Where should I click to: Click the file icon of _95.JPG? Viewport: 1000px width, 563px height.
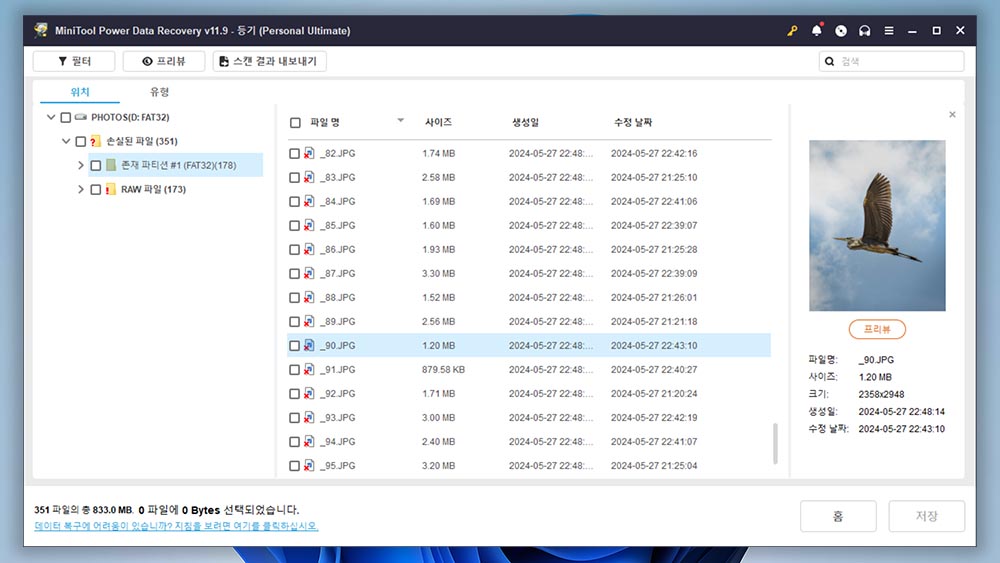(x=309, y=465)
